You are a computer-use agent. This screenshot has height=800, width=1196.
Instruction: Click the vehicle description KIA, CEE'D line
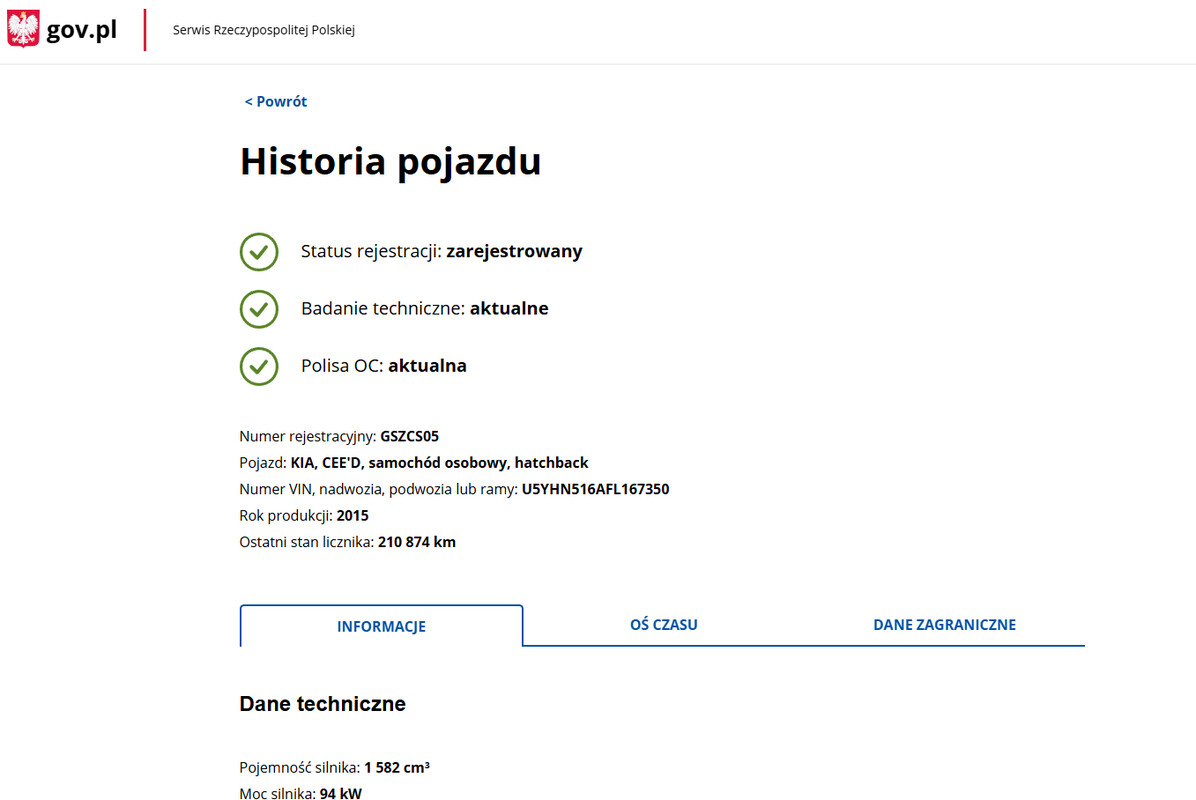click(x=439, y=463)
